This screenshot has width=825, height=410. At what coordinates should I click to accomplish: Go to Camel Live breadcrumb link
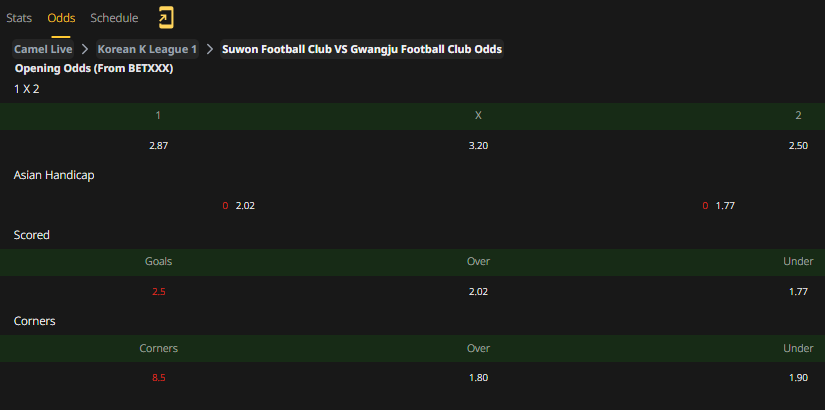(43, 49)
